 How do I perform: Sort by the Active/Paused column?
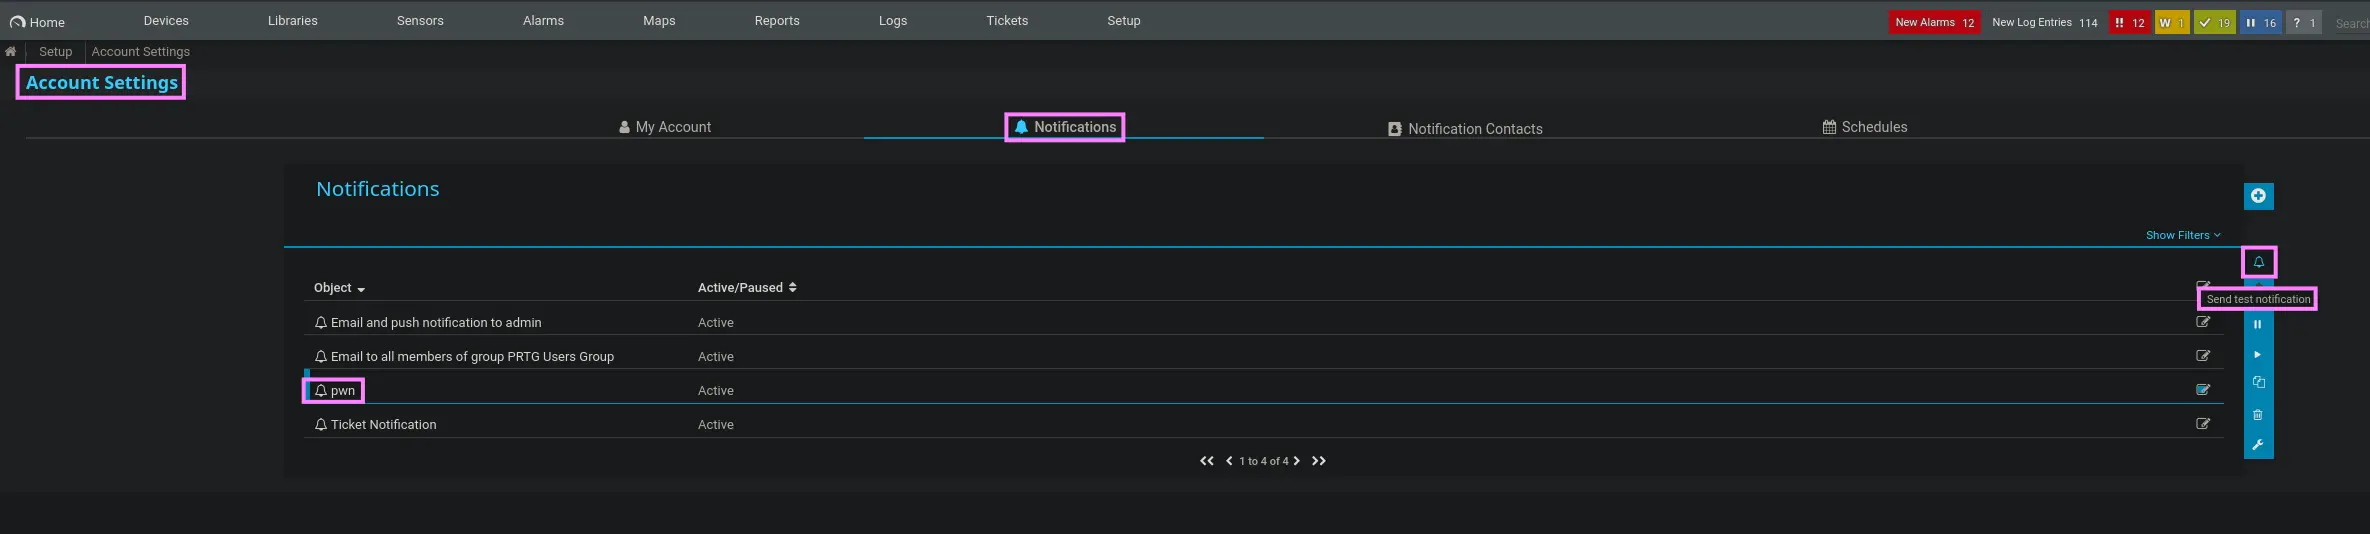[746, 288]
